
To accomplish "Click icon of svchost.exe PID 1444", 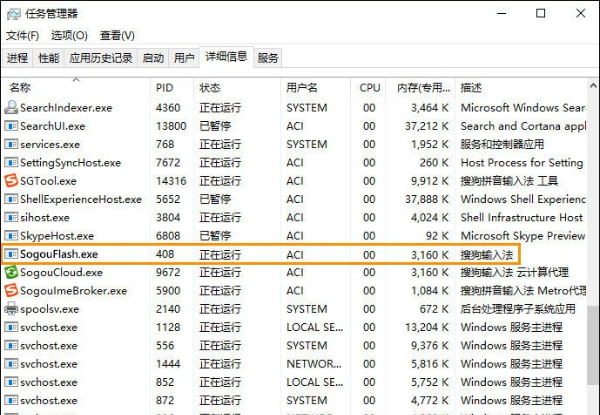I will [x=11, y=364].
